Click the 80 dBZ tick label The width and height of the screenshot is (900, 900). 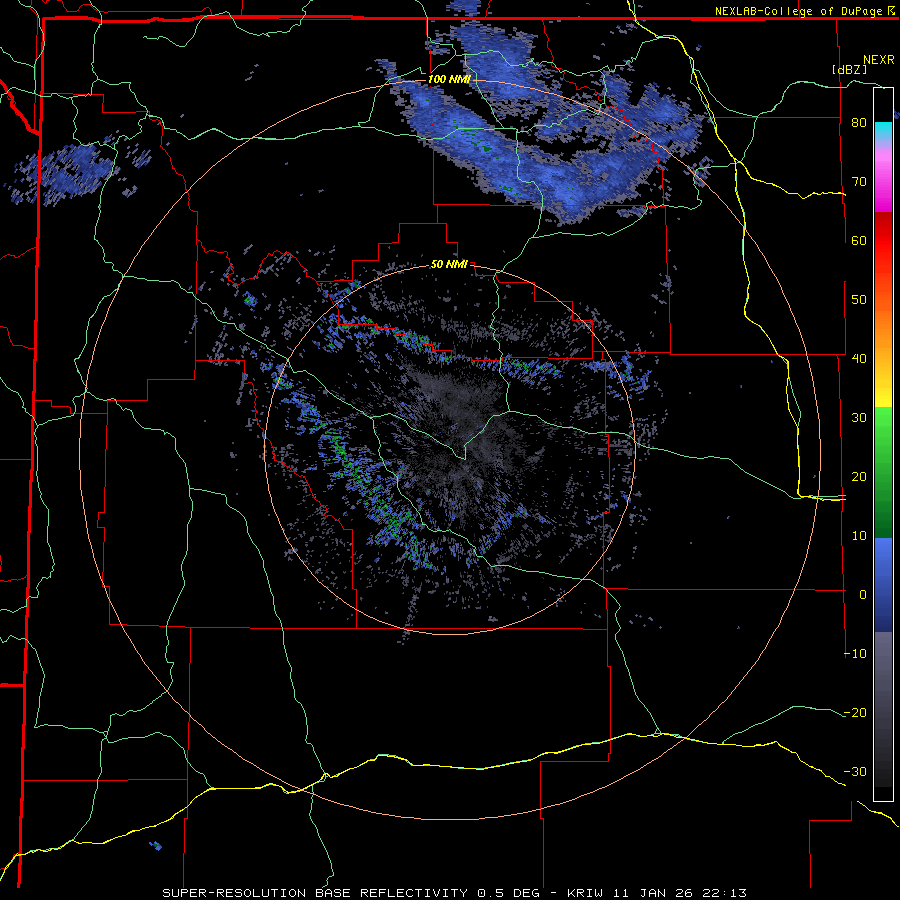859,122
